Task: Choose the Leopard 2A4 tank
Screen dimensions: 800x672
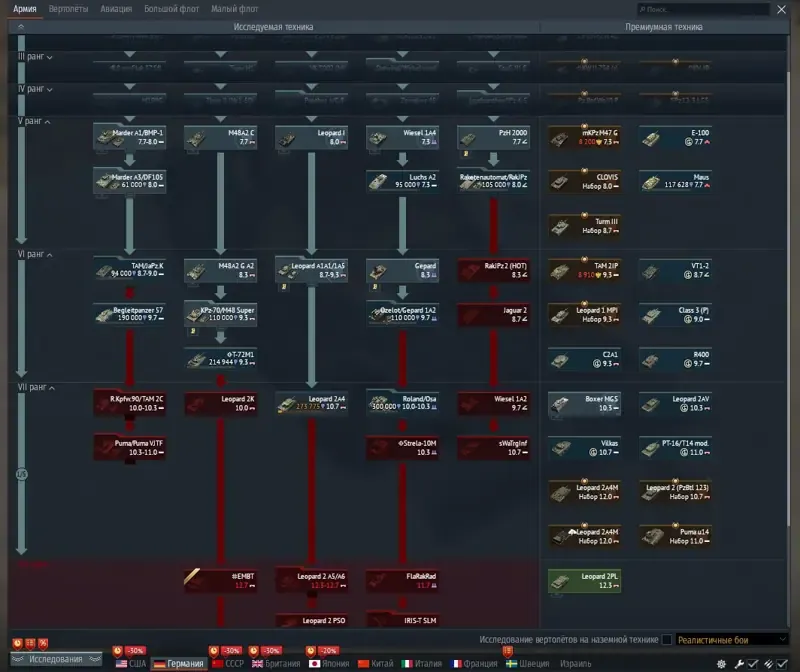Action: pos(311,403)
